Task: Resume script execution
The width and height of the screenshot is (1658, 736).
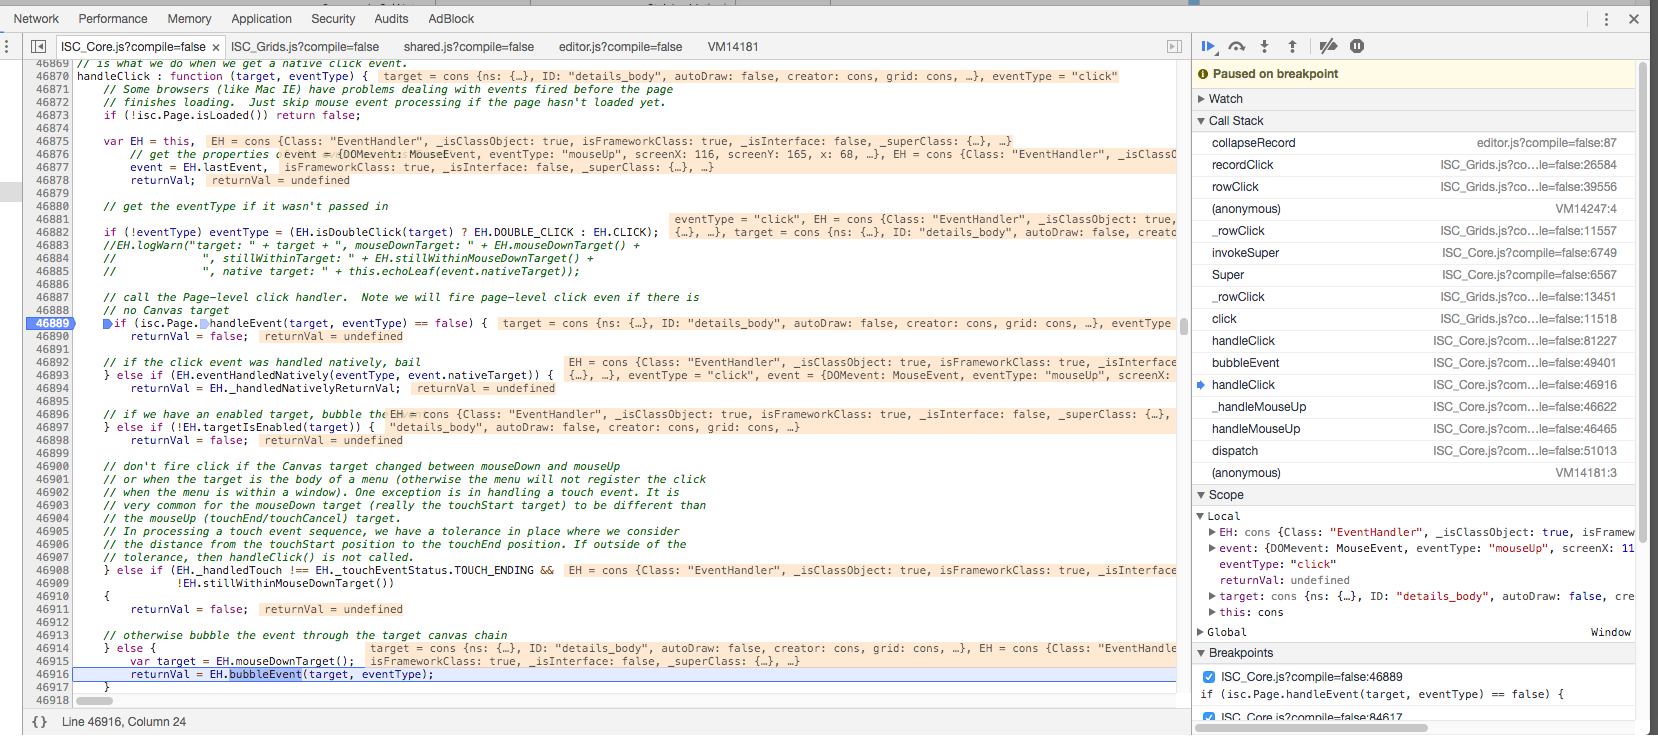Action: point(1208,46)
